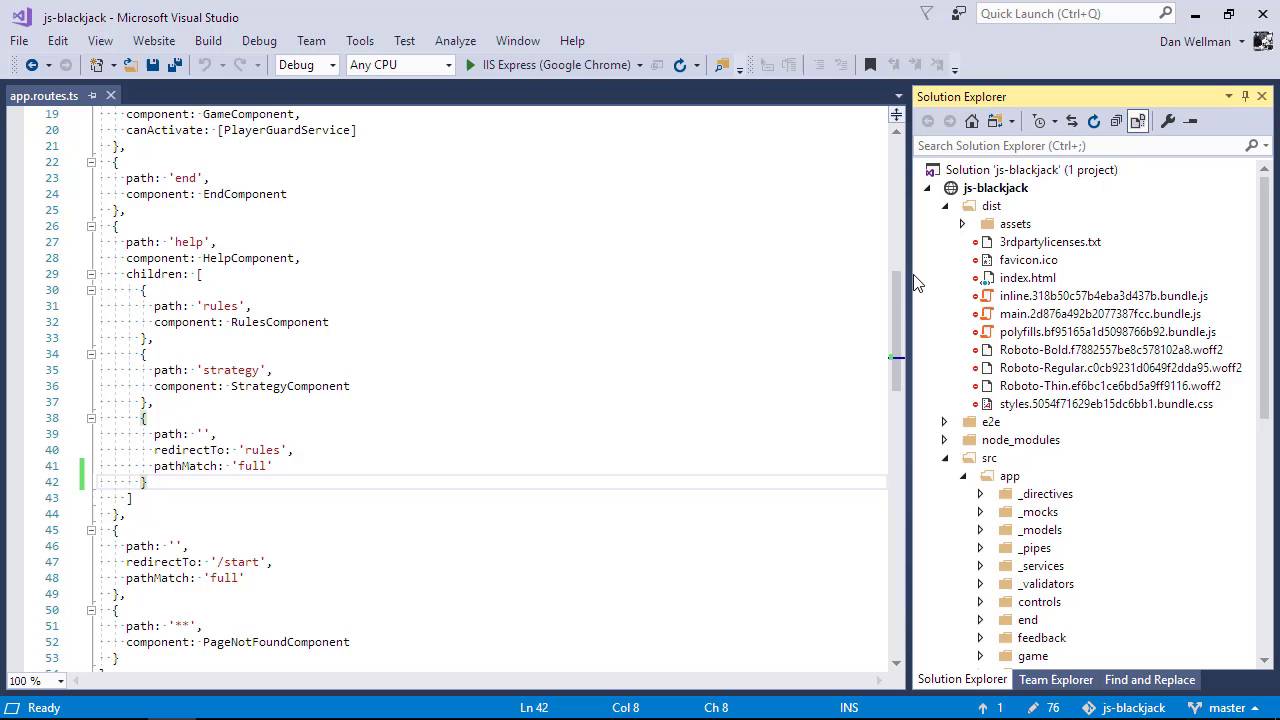
Task: Collapse code block at line 38
Action: [x=91, y=418]
